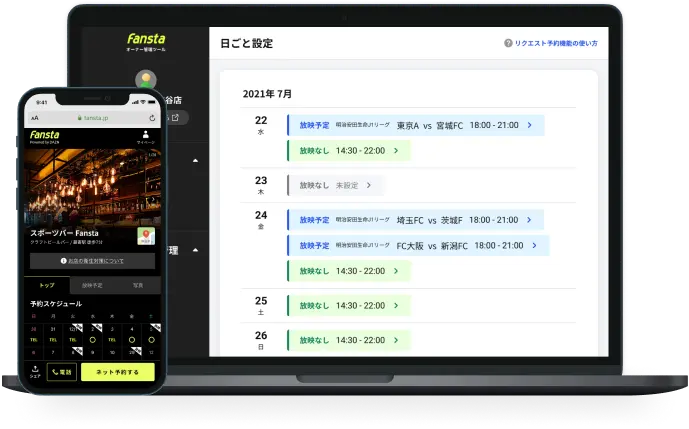This screenshot has width=689, height=429.
Task: Tap the Wi-Fi icon in phone status bar
Action: pos(142,102)
